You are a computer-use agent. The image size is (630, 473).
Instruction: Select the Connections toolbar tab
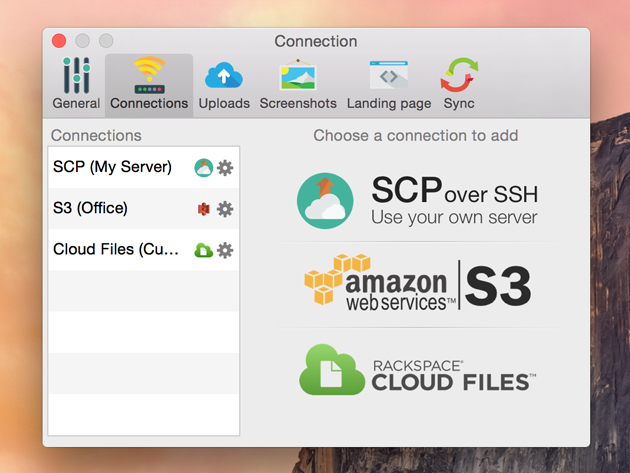149,84
